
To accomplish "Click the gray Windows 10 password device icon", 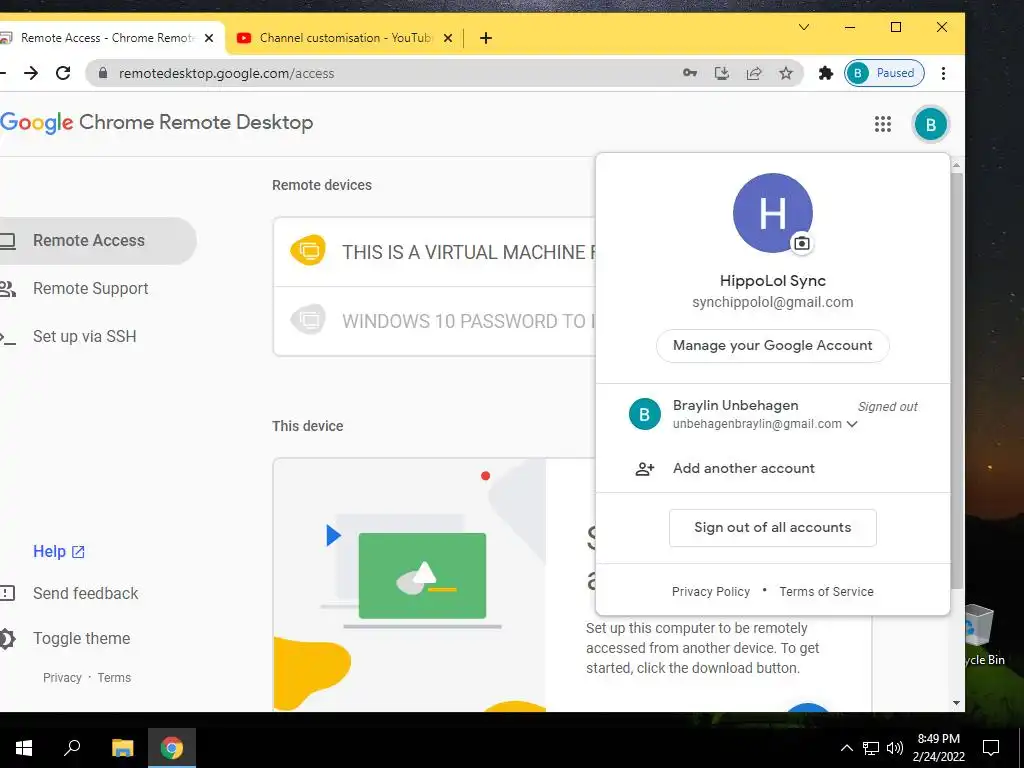I will [308, 320].
